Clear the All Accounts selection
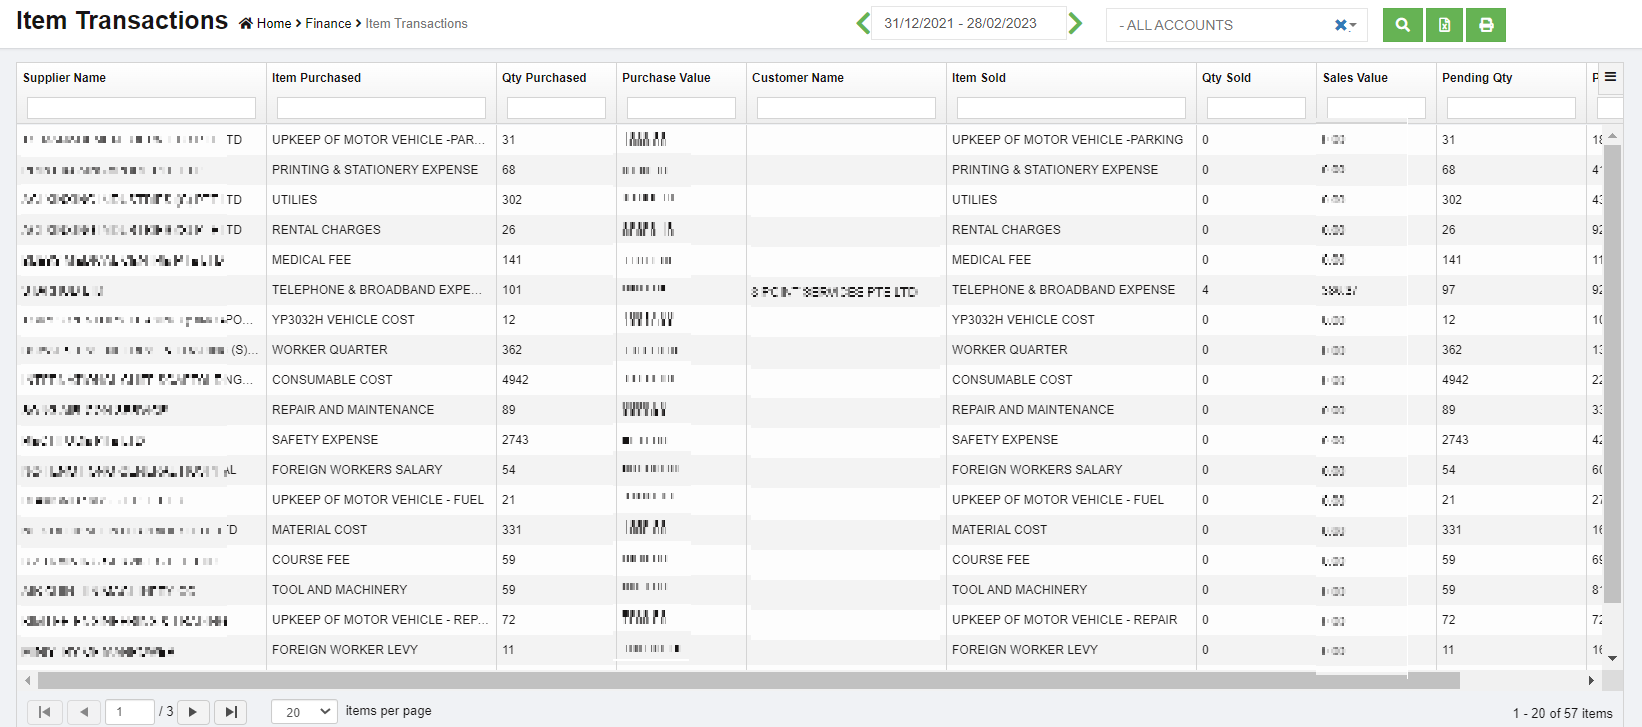The width and height of the screenshot is (1642, 727). (1340, 25)
